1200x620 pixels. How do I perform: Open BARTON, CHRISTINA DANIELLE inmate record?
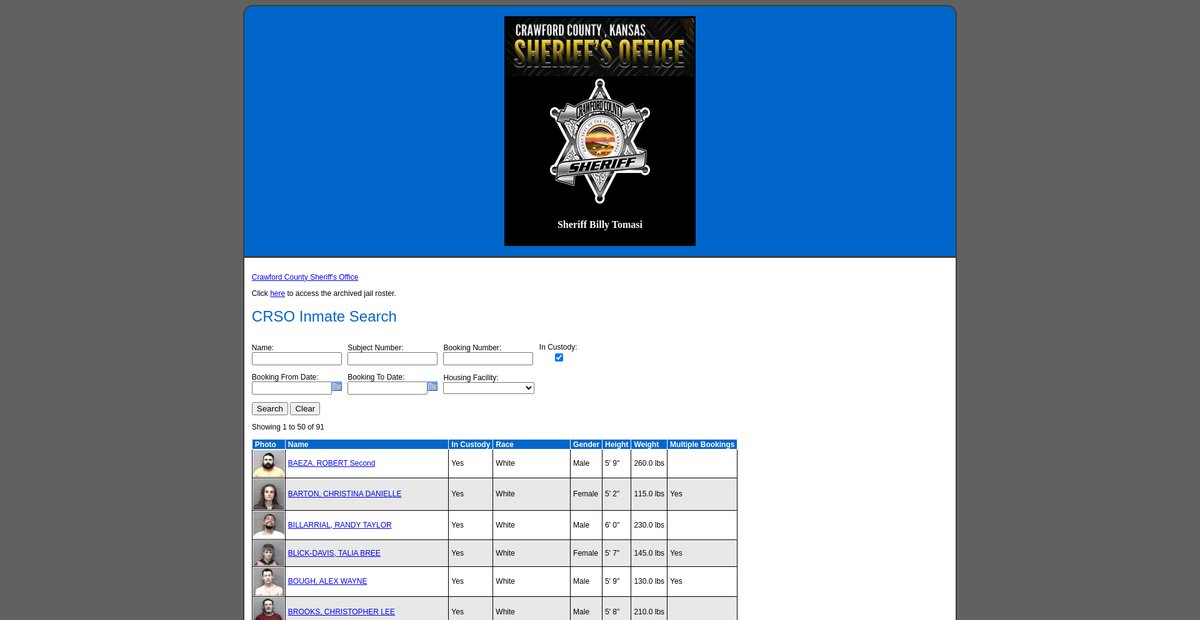(x=345, y=494)
